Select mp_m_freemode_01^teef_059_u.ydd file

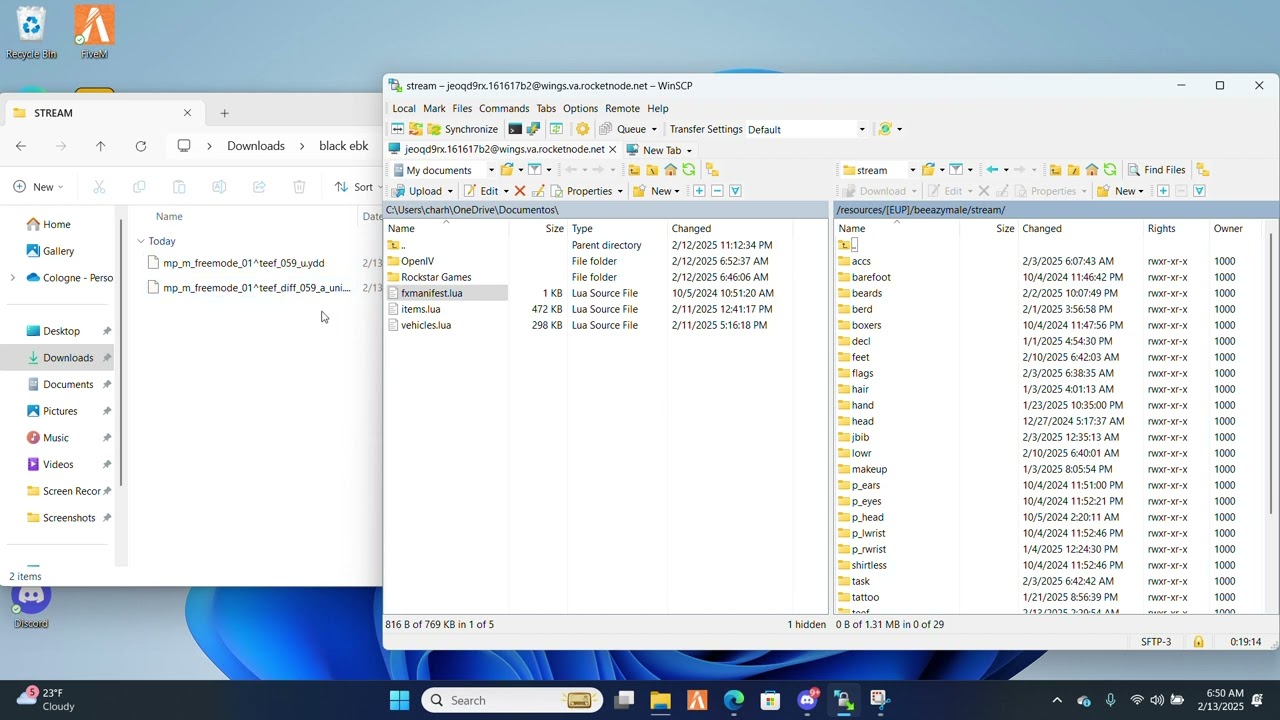click(x=243, y=263)
